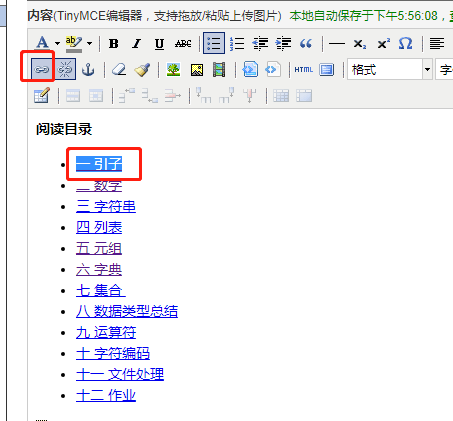Toggle italic formatting
453x421 pixels.
tap(136, 44)
